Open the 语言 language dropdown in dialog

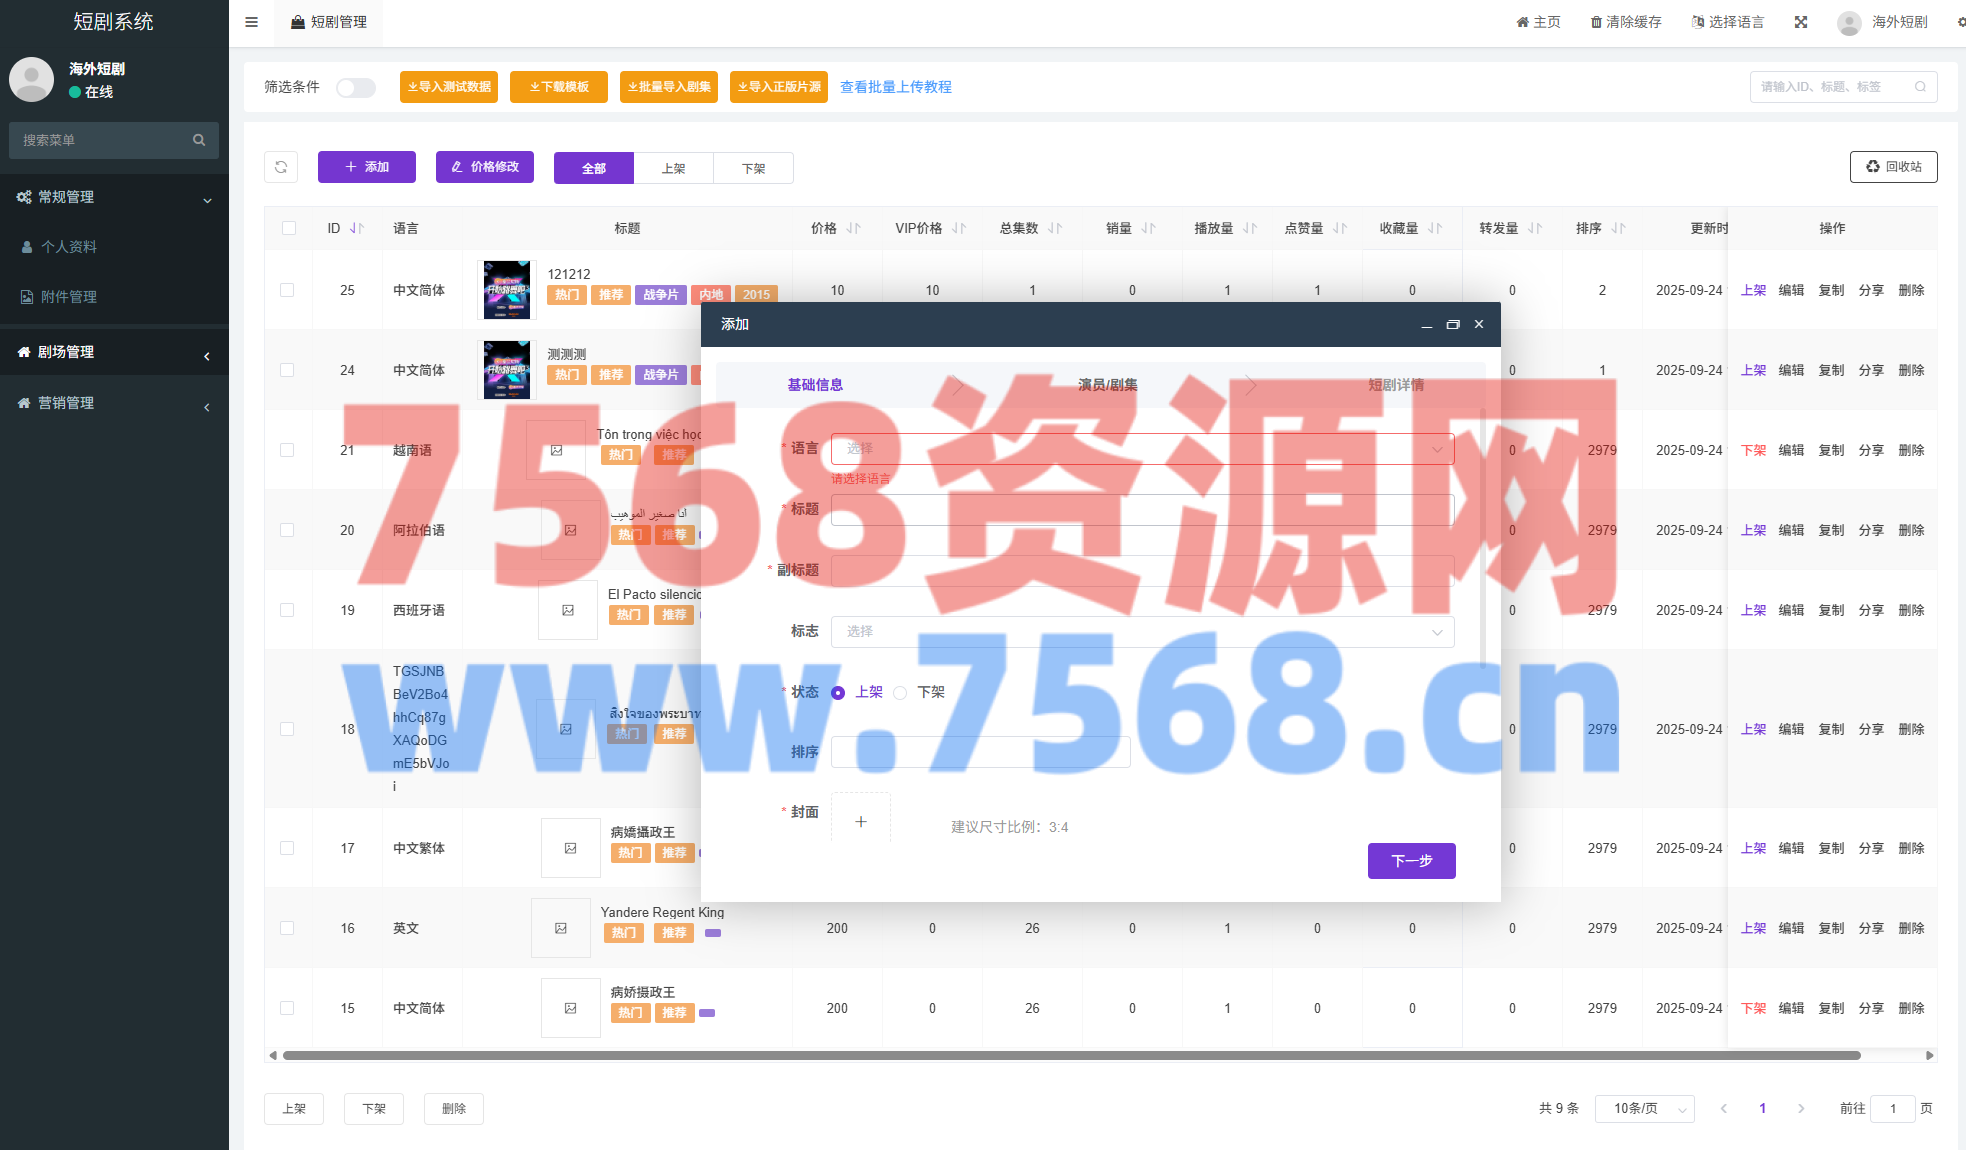tap(1141, 449)
